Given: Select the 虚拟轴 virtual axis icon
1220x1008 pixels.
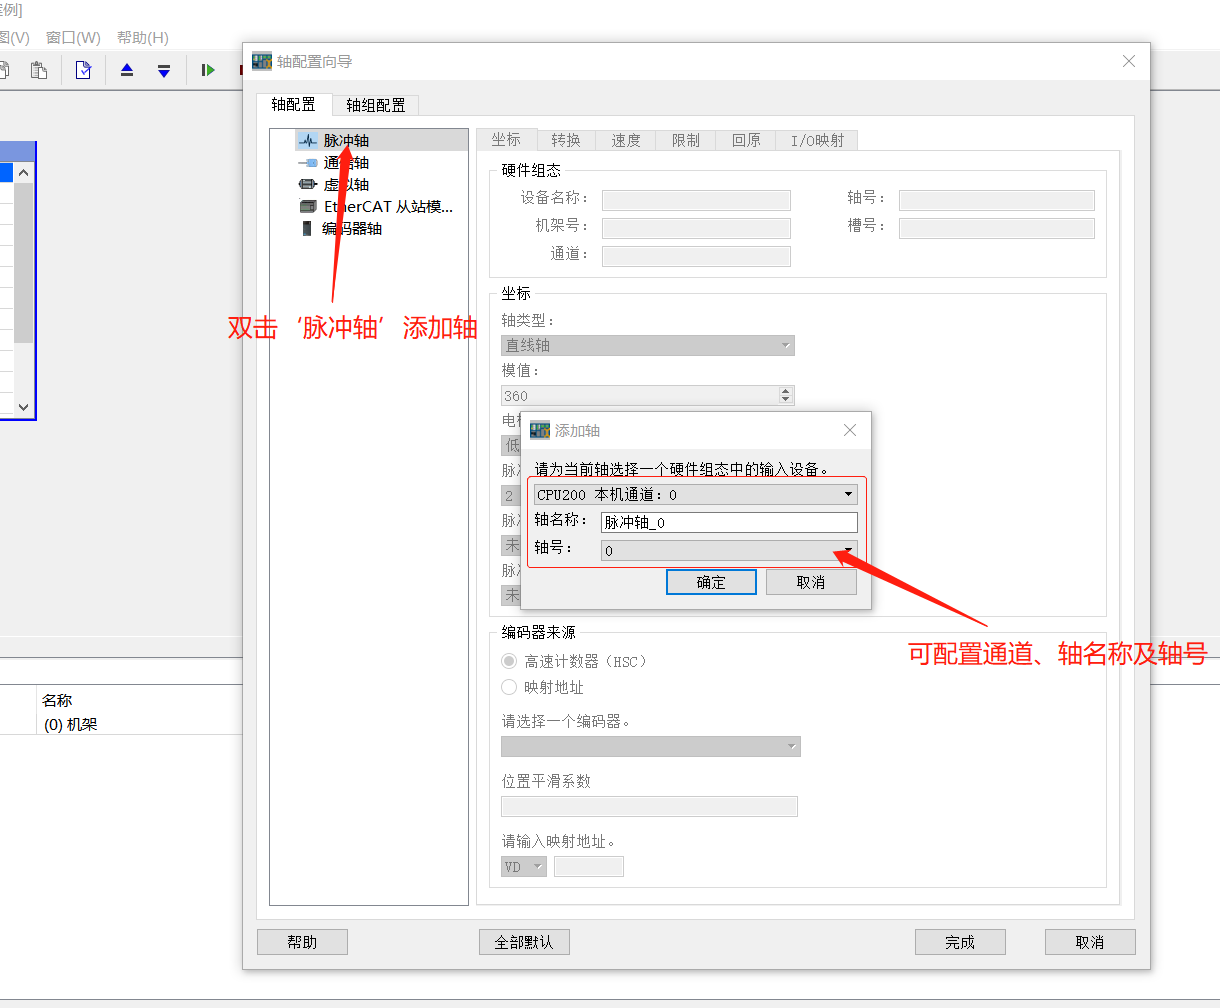Looking at the screenshot, I should 308,183.
